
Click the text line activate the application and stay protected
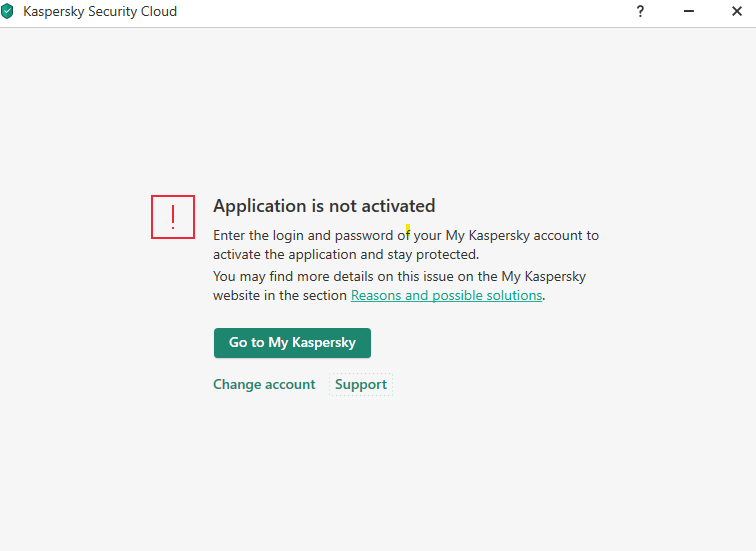pos(346,254)
